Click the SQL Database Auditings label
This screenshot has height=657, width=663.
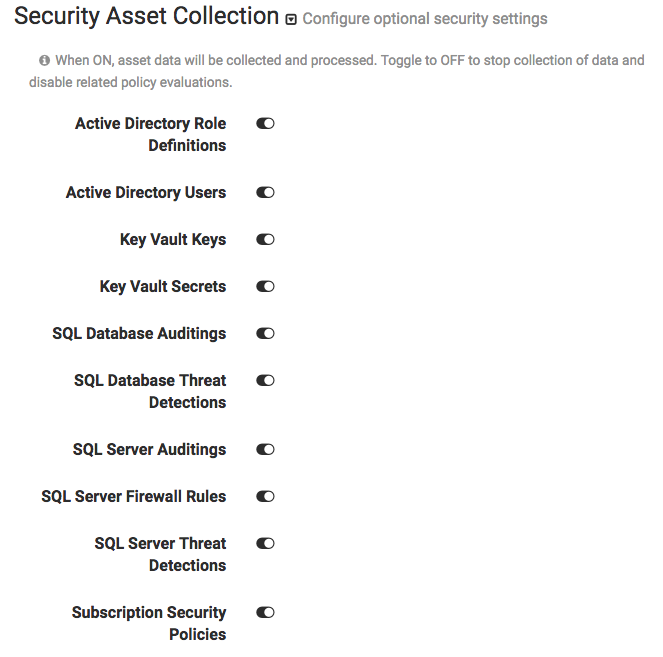[x=139, y=334]
